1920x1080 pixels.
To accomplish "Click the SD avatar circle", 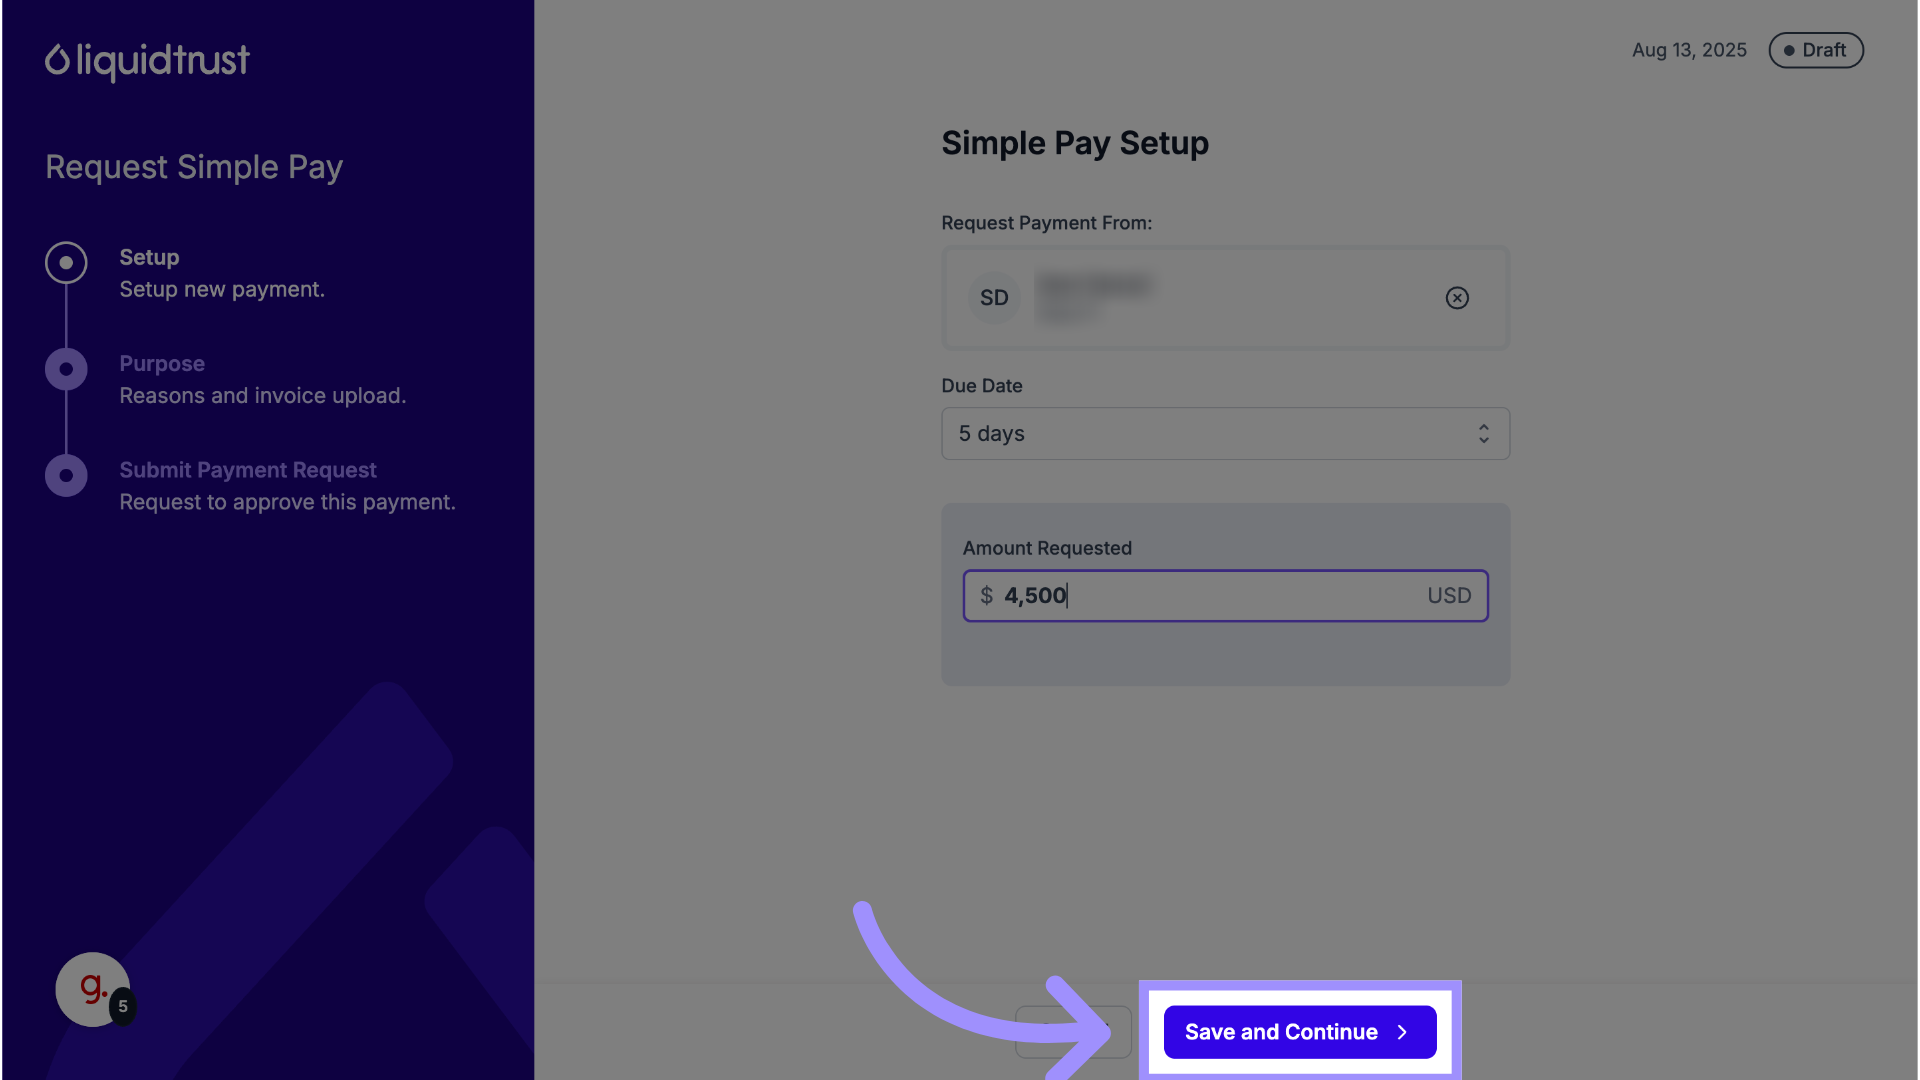I will [x=994, y=298].
